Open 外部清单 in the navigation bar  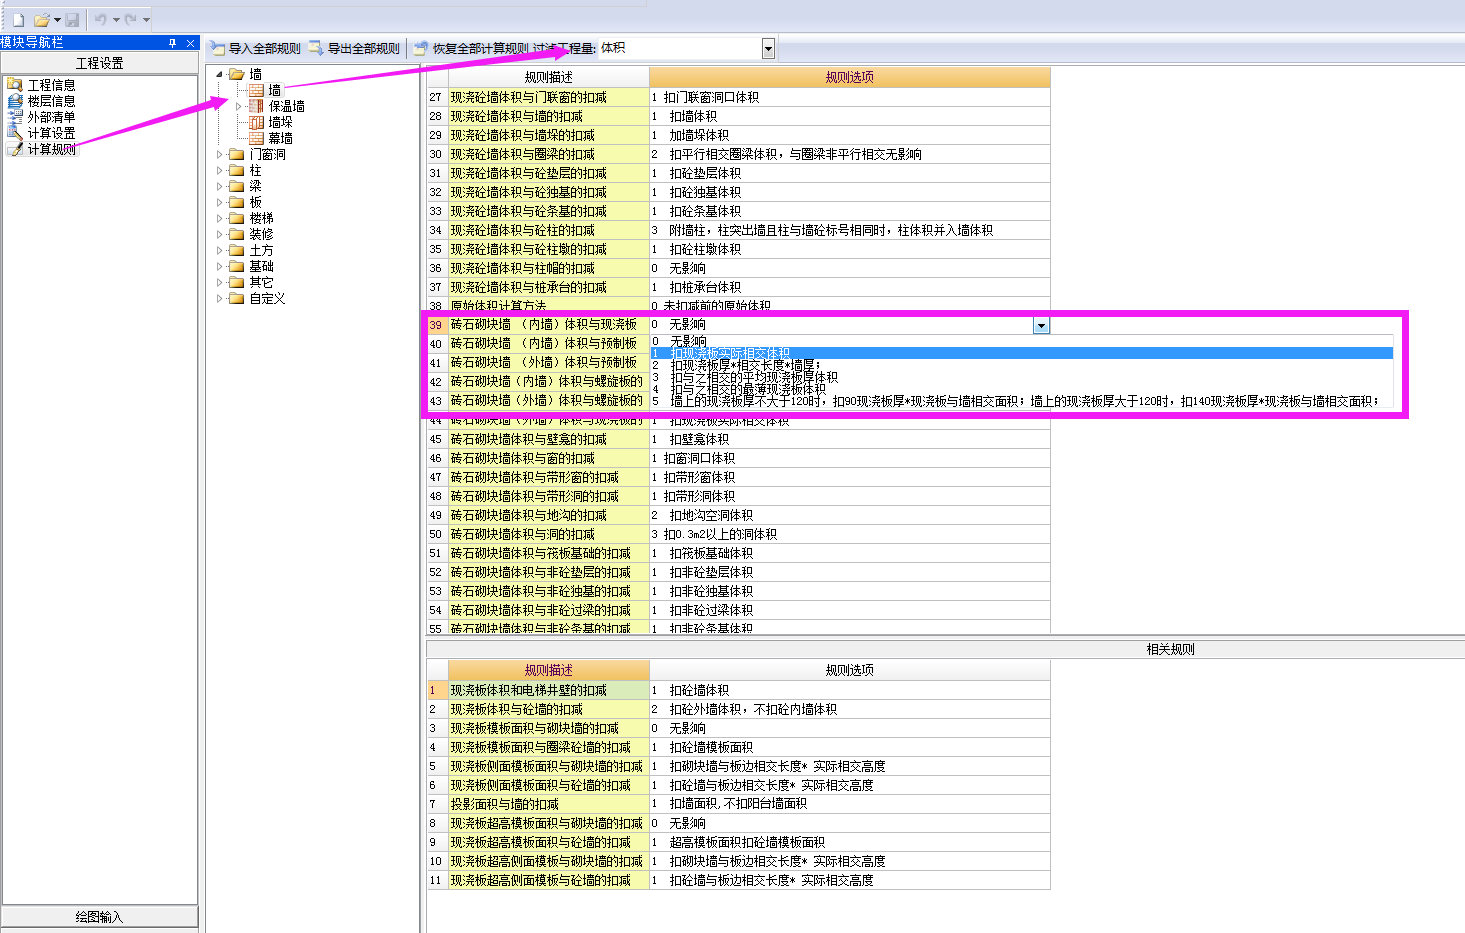click(x=51, y=117)
